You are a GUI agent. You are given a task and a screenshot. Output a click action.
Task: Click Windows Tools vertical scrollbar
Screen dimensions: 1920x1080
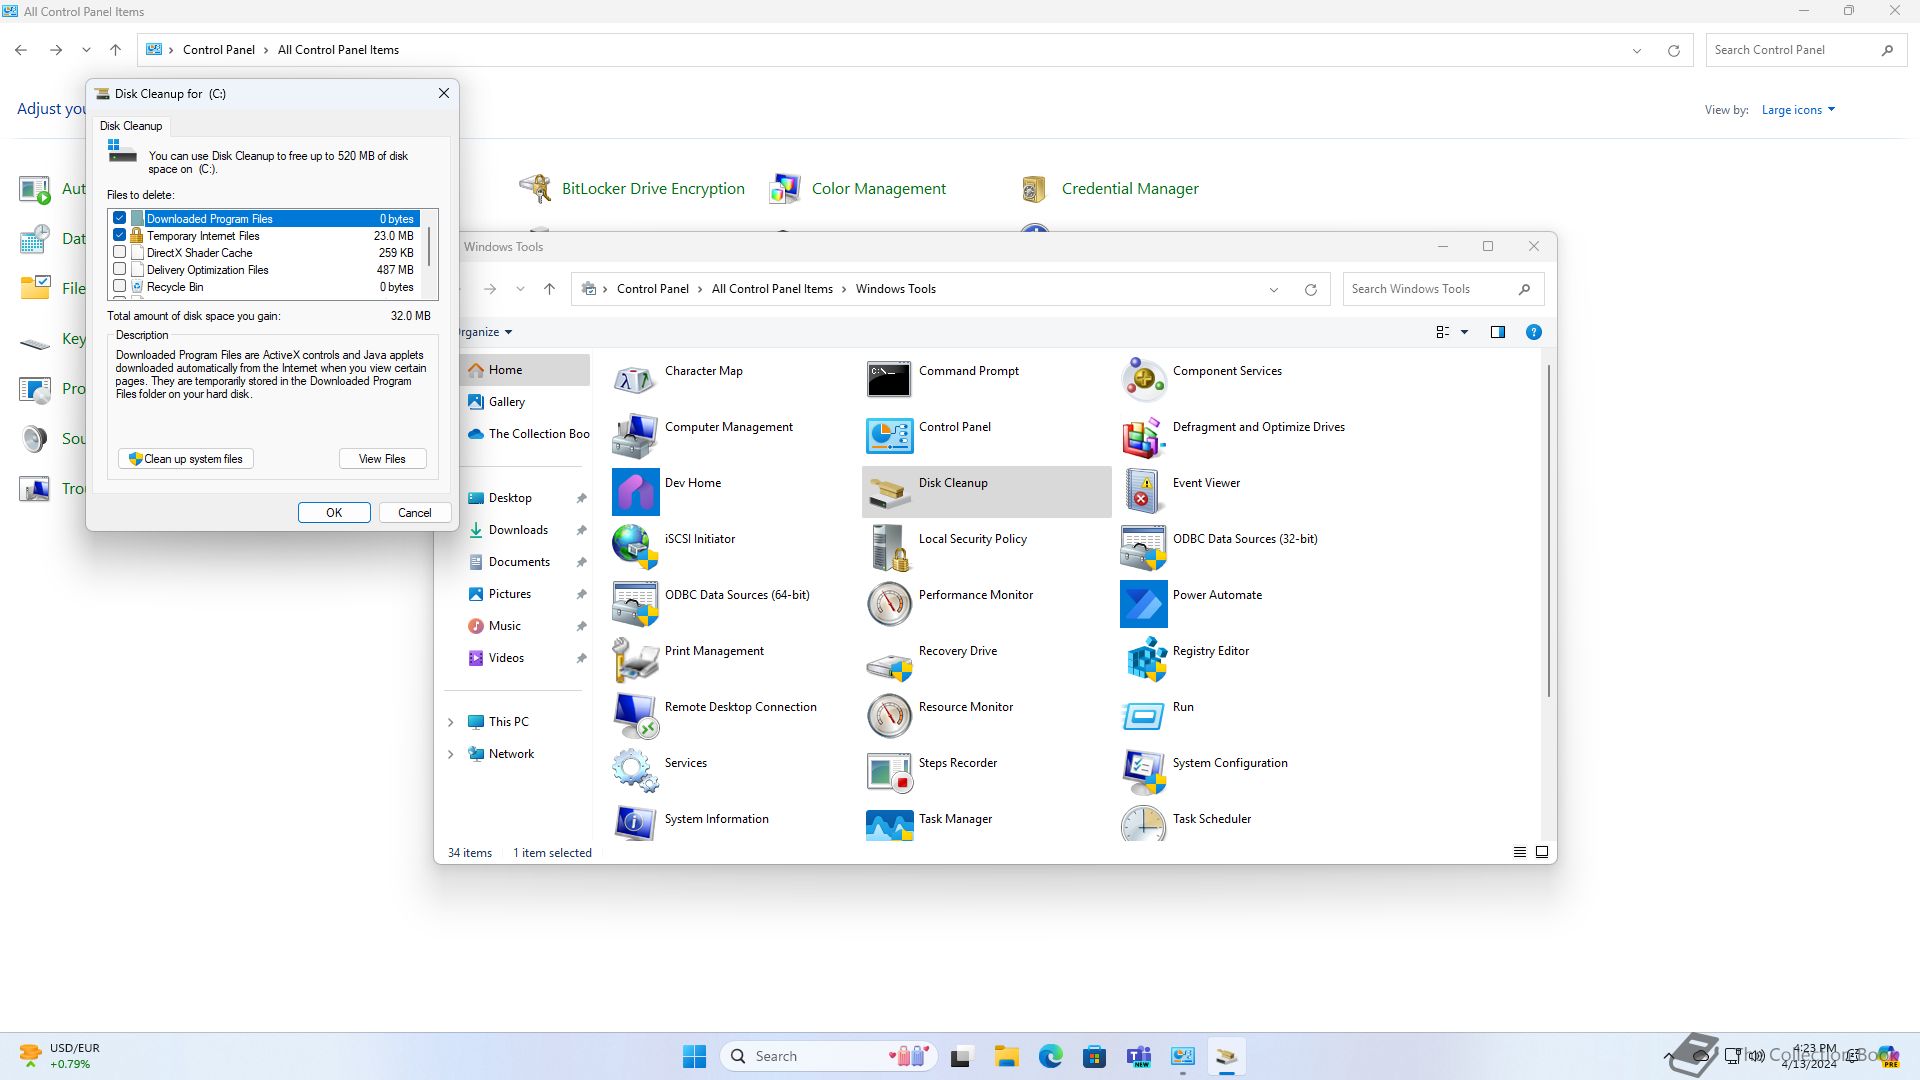(1549, 530)
